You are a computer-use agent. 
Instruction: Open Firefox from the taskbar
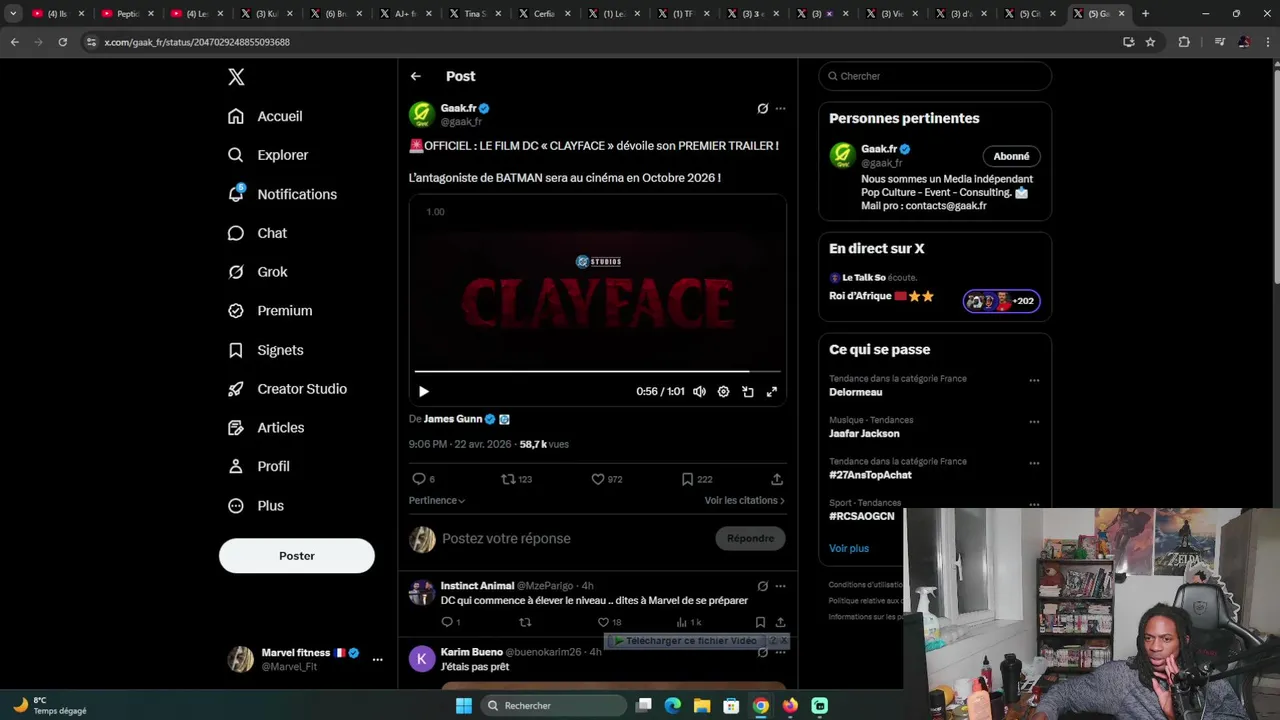point(790,706)
